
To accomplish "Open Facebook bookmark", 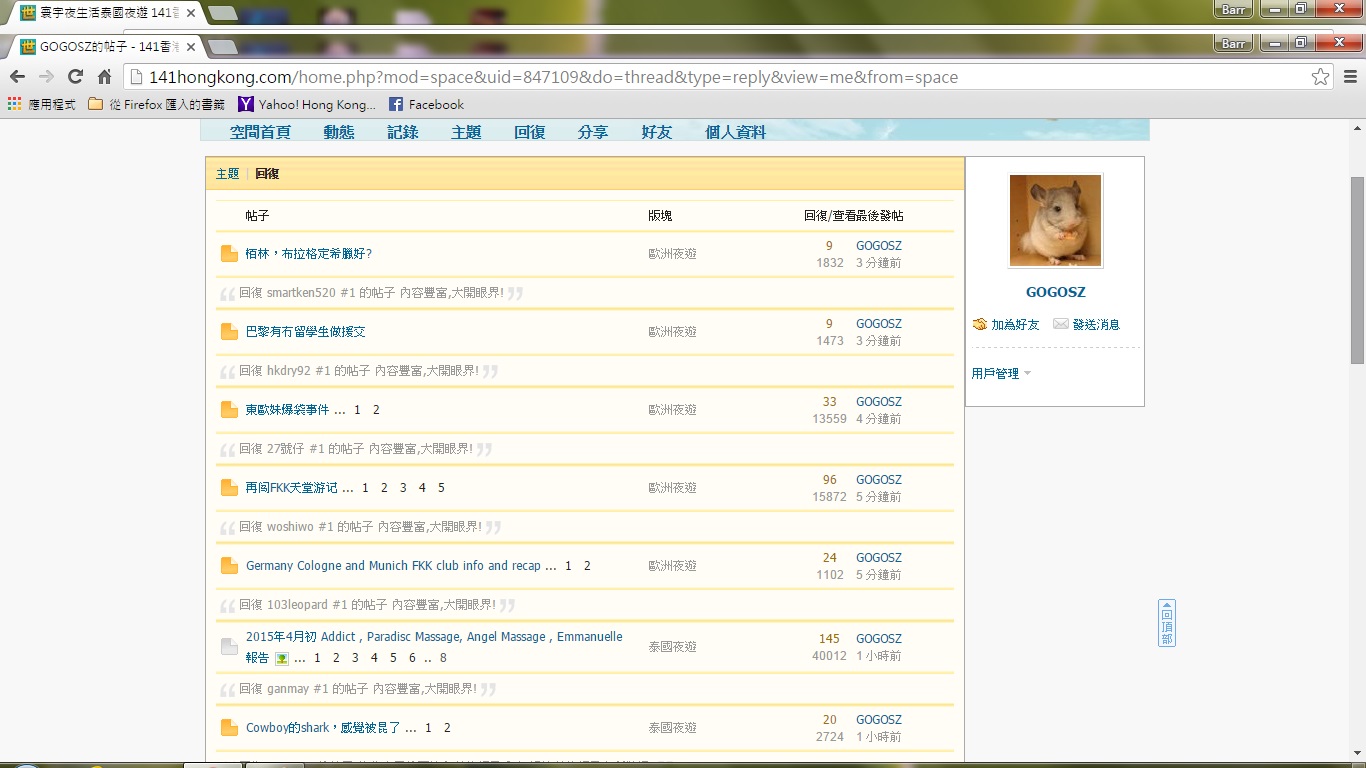I will point(426,104).
